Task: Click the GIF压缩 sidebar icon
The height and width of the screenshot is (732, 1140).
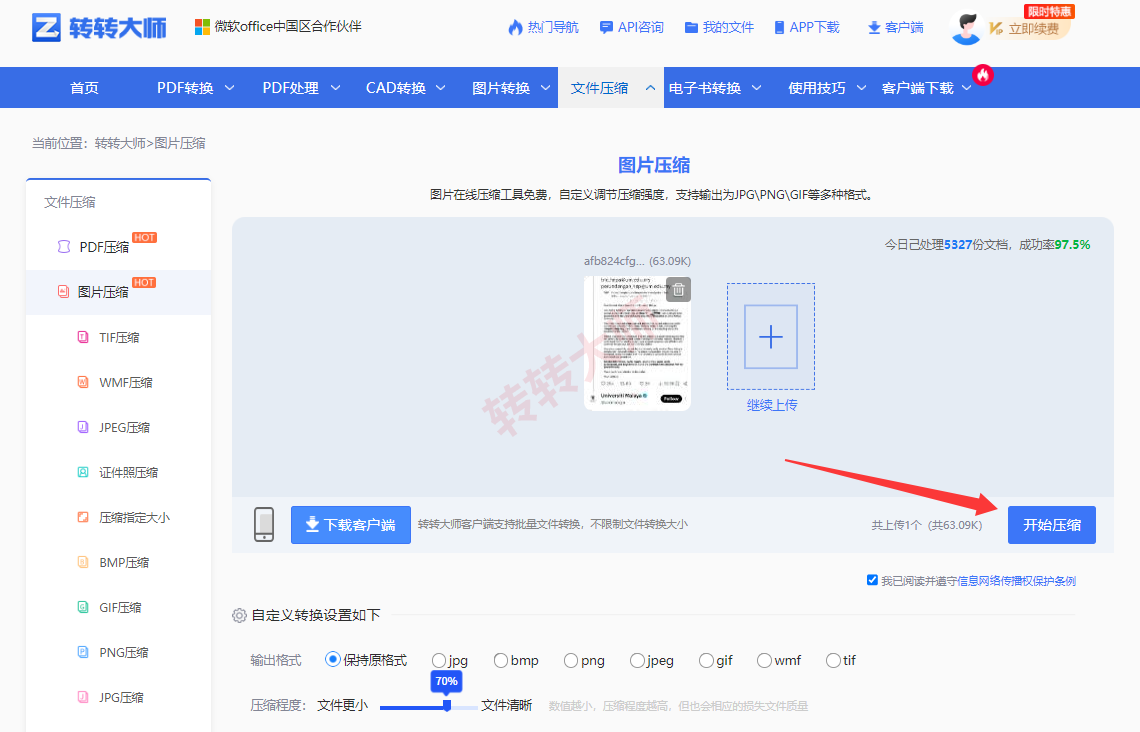Action: (83, 607)
